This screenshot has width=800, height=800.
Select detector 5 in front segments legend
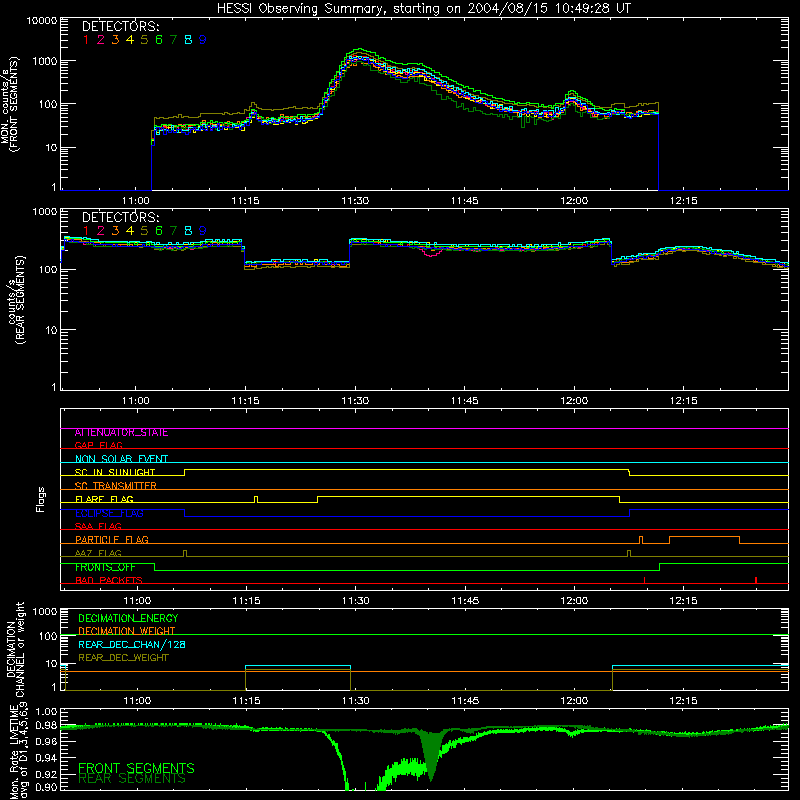point(144,40)
